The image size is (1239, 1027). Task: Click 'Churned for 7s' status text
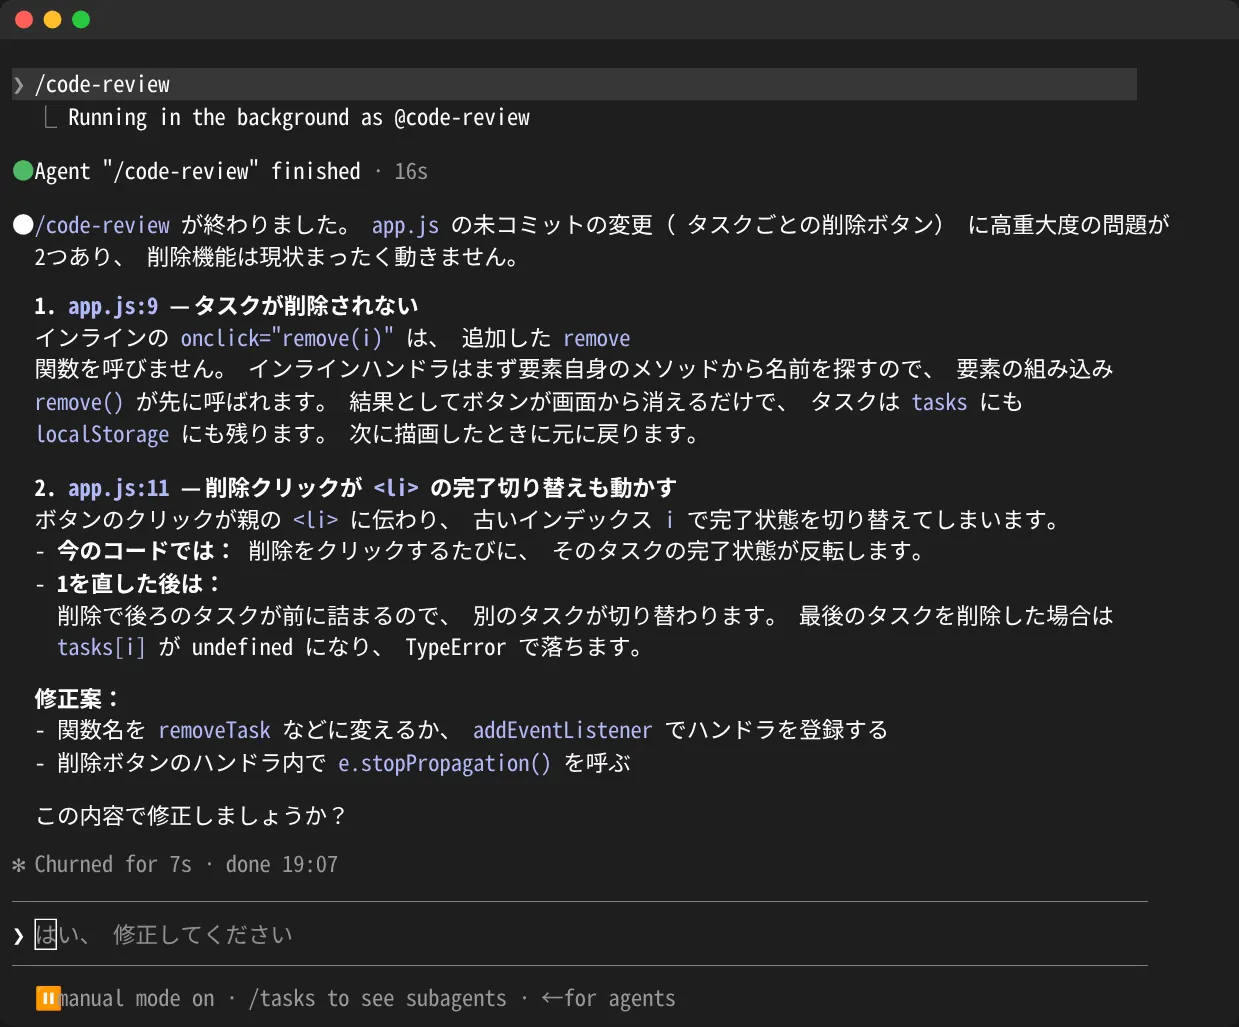tap(113, 865)
